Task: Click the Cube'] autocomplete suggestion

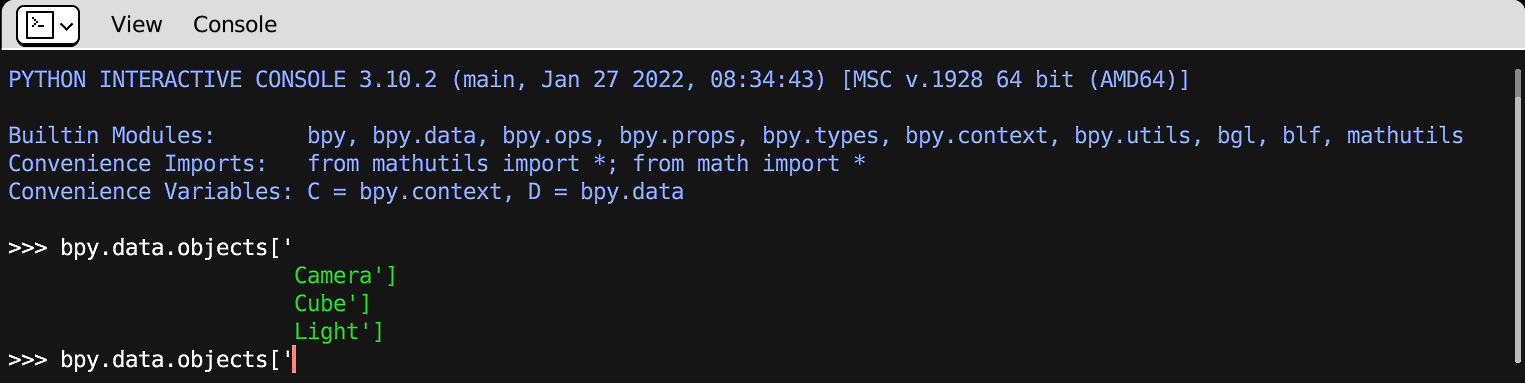Action: coord(332,303)
